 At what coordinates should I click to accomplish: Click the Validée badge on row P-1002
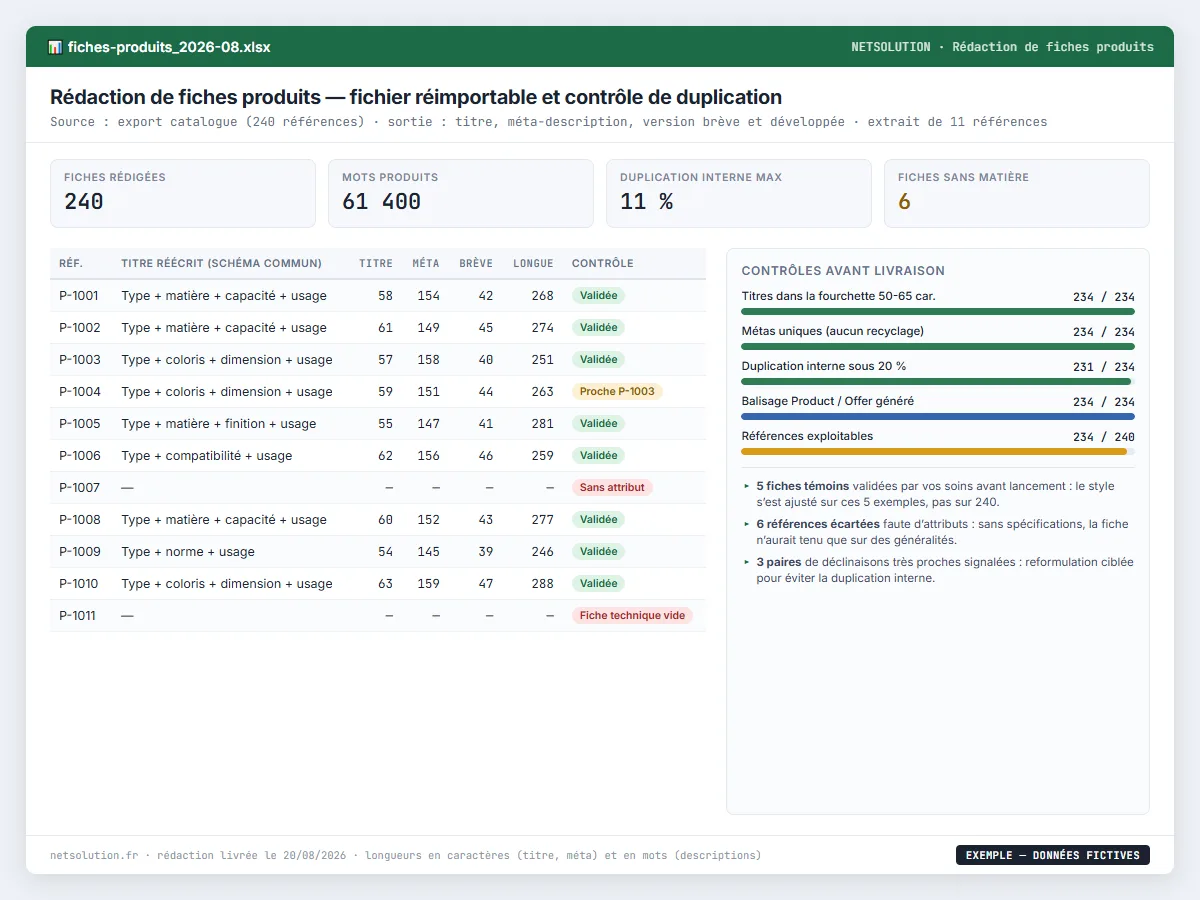[599, 328]
